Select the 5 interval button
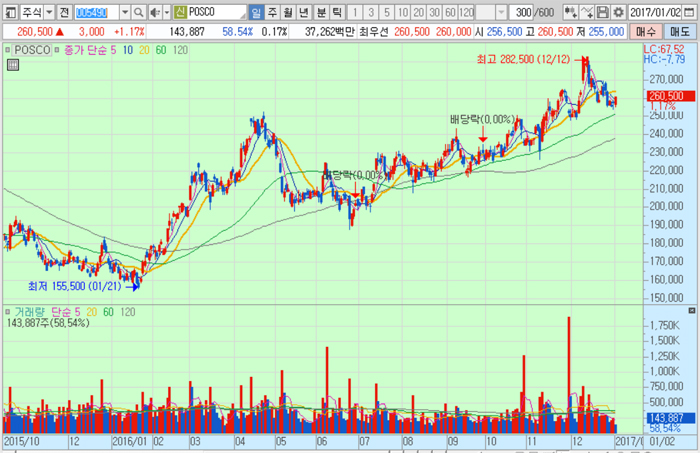The width and height of the screenshot is (700, 453). click(387, 12)
